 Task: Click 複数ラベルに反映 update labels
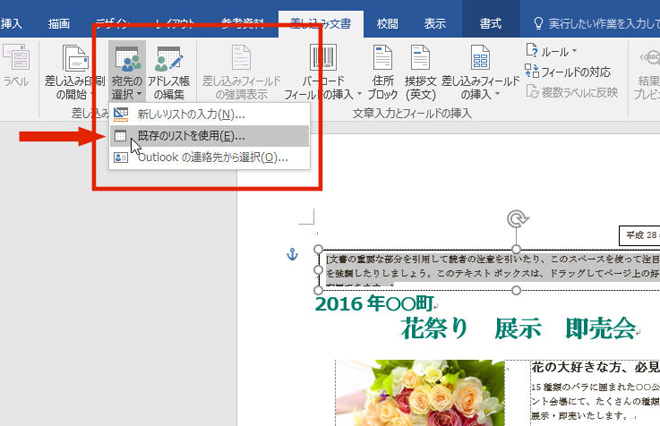(x=572, y=92)
